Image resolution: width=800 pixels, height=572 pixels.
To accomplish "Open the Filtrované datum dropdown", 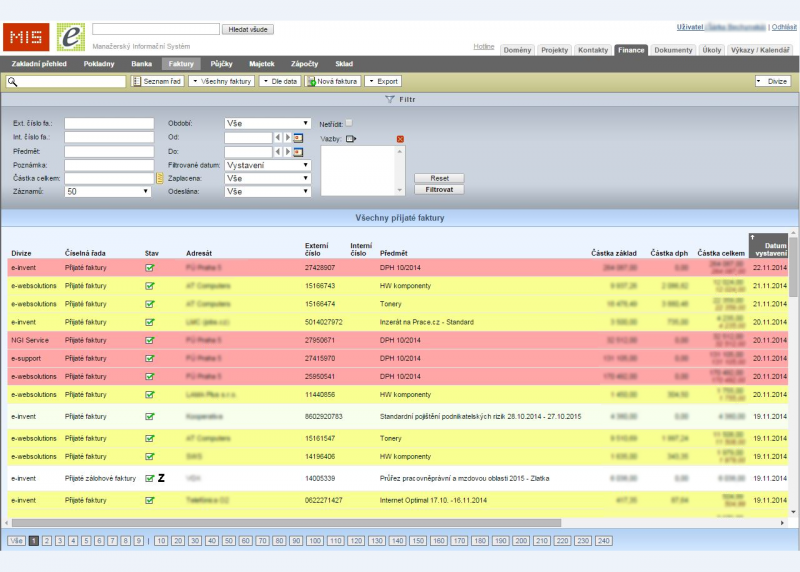I will 267,164.
